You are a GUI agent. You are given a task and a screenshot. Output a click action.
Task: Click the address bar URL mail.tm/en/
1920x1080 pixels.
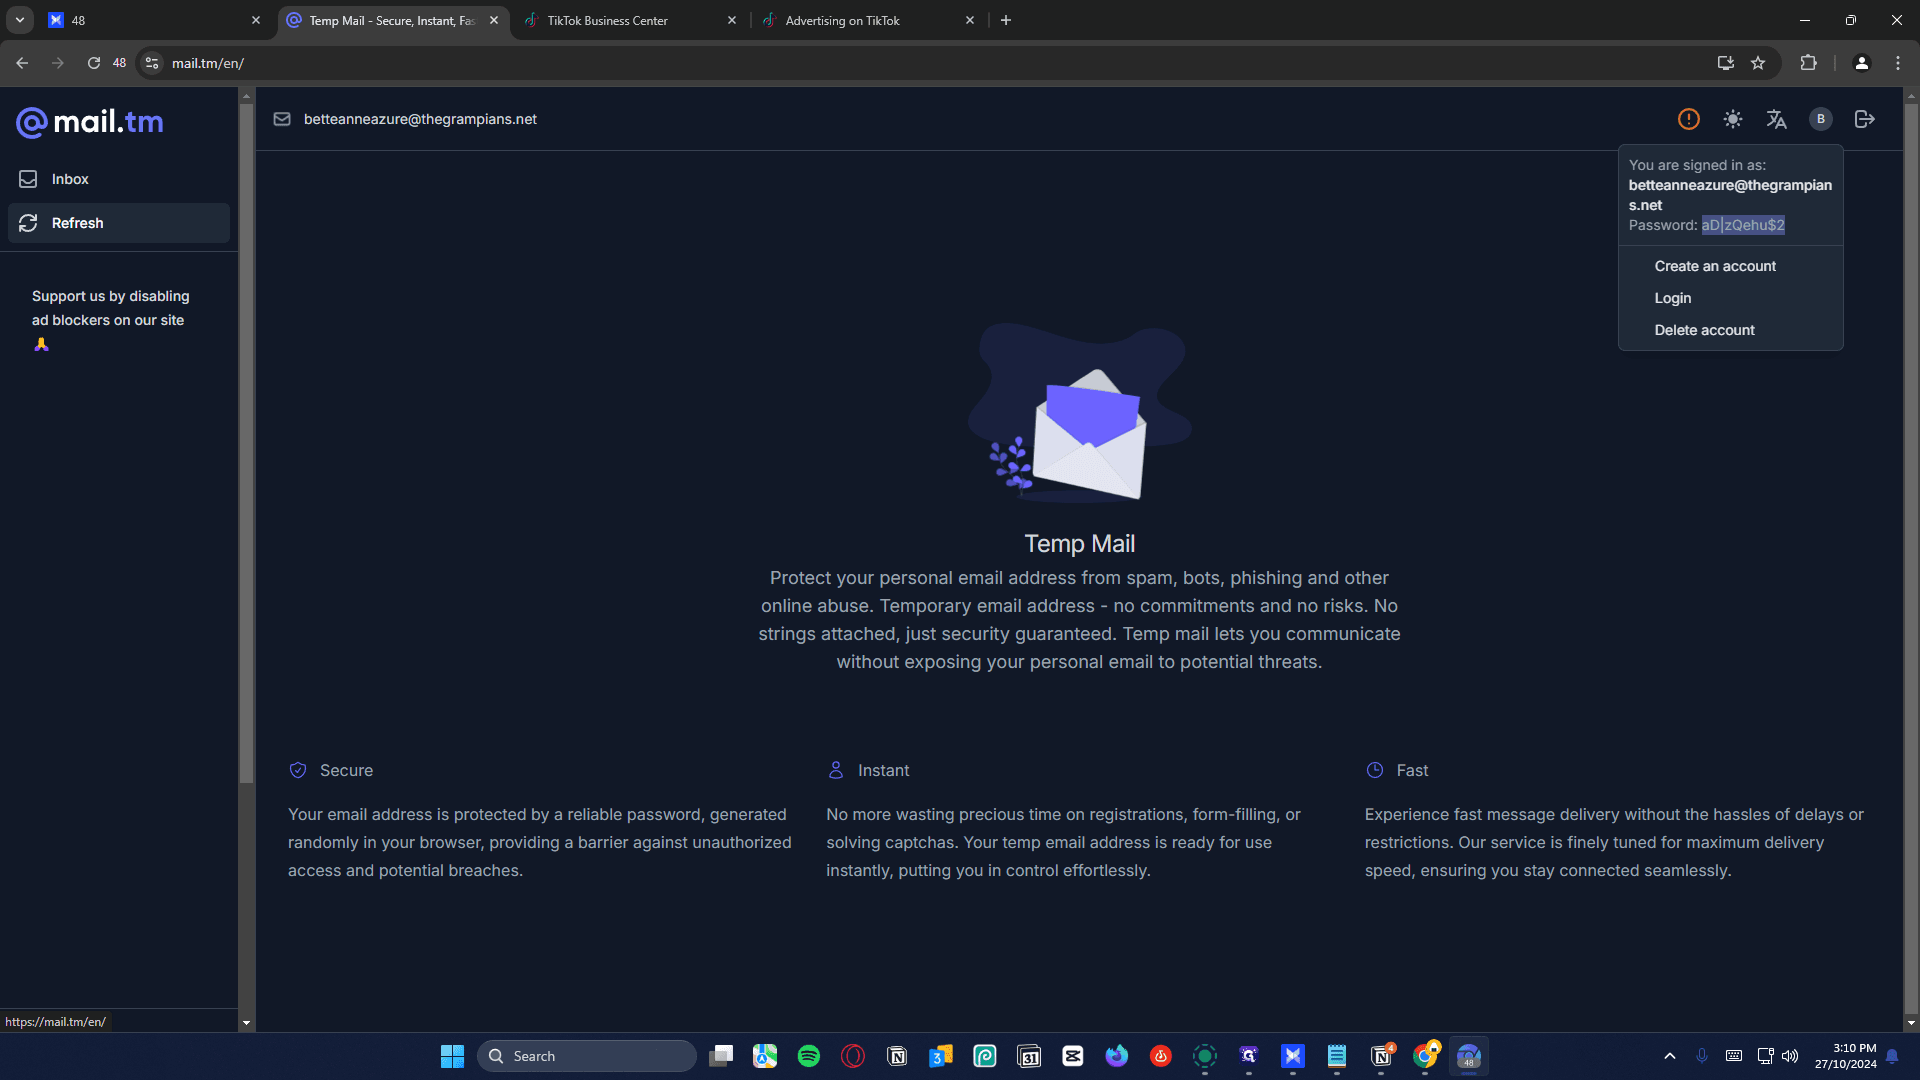coord(208,63)
